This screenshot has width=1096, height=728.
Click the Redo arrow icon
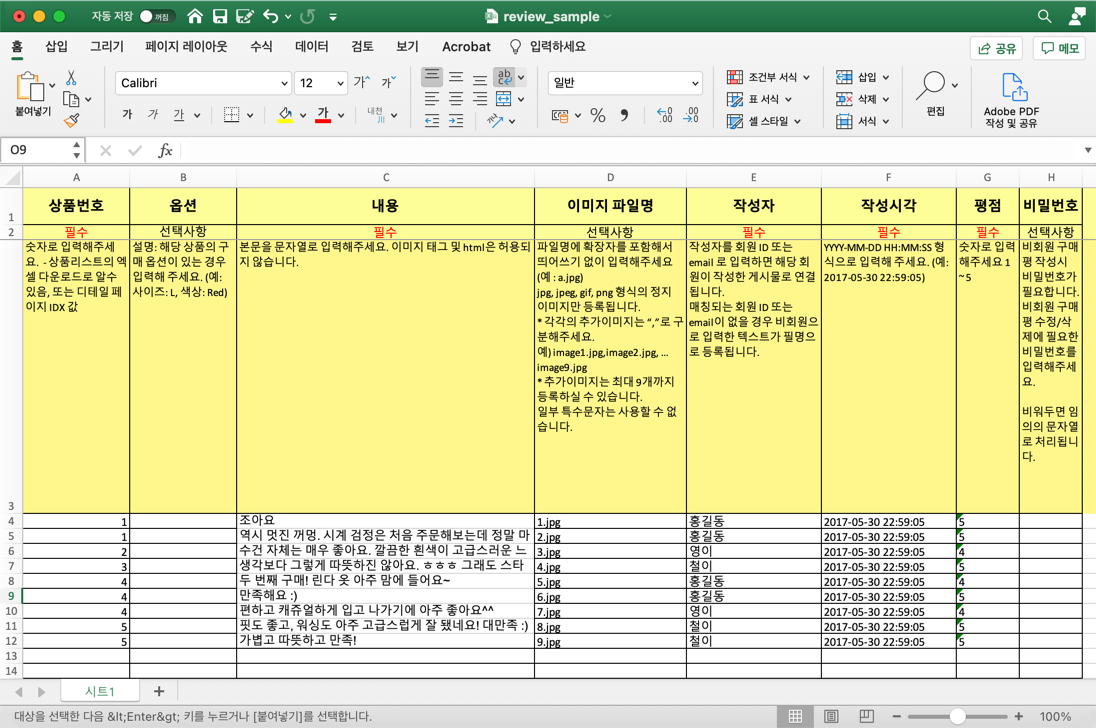click(308, 16)
